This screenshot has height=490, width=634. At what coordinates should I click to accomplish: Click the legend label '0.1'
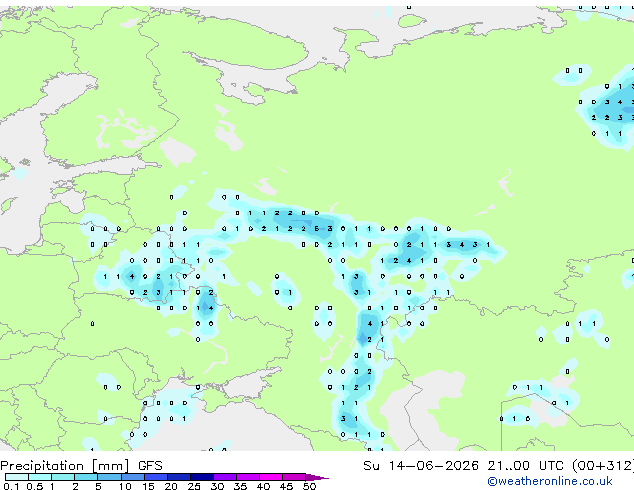pos(11,486)
